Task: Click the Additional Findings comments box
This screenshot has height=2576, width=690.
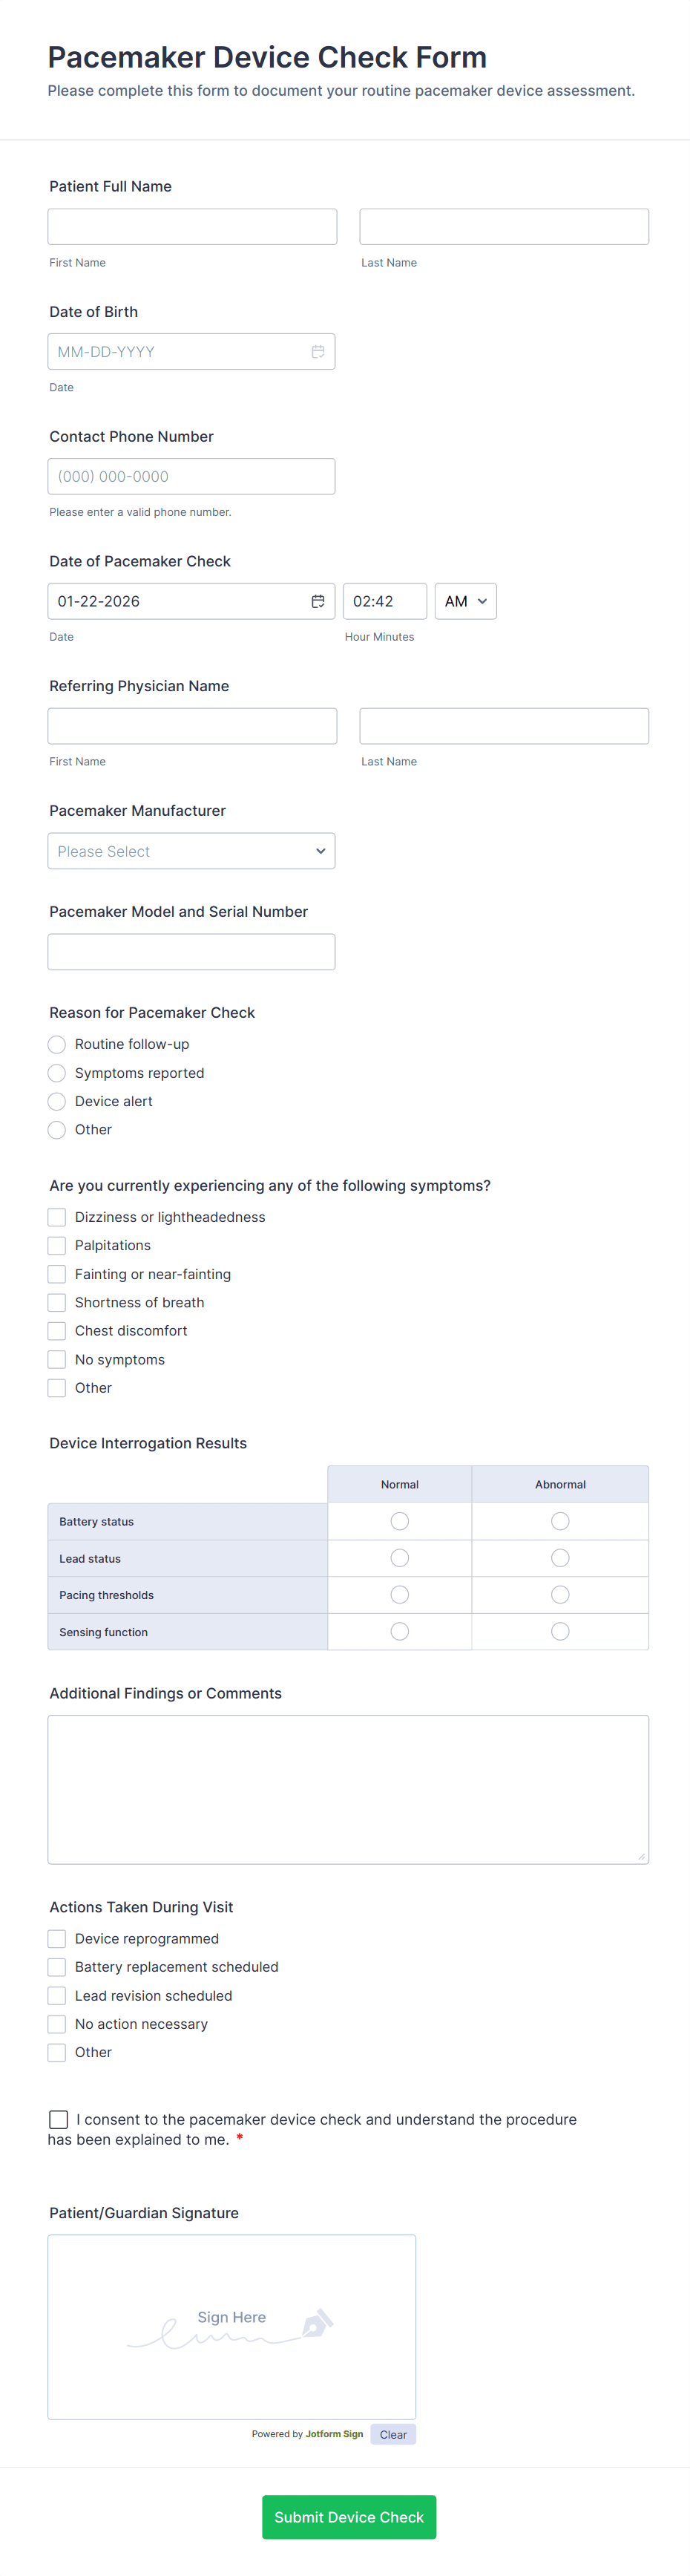Action: tap(348, 1789)
